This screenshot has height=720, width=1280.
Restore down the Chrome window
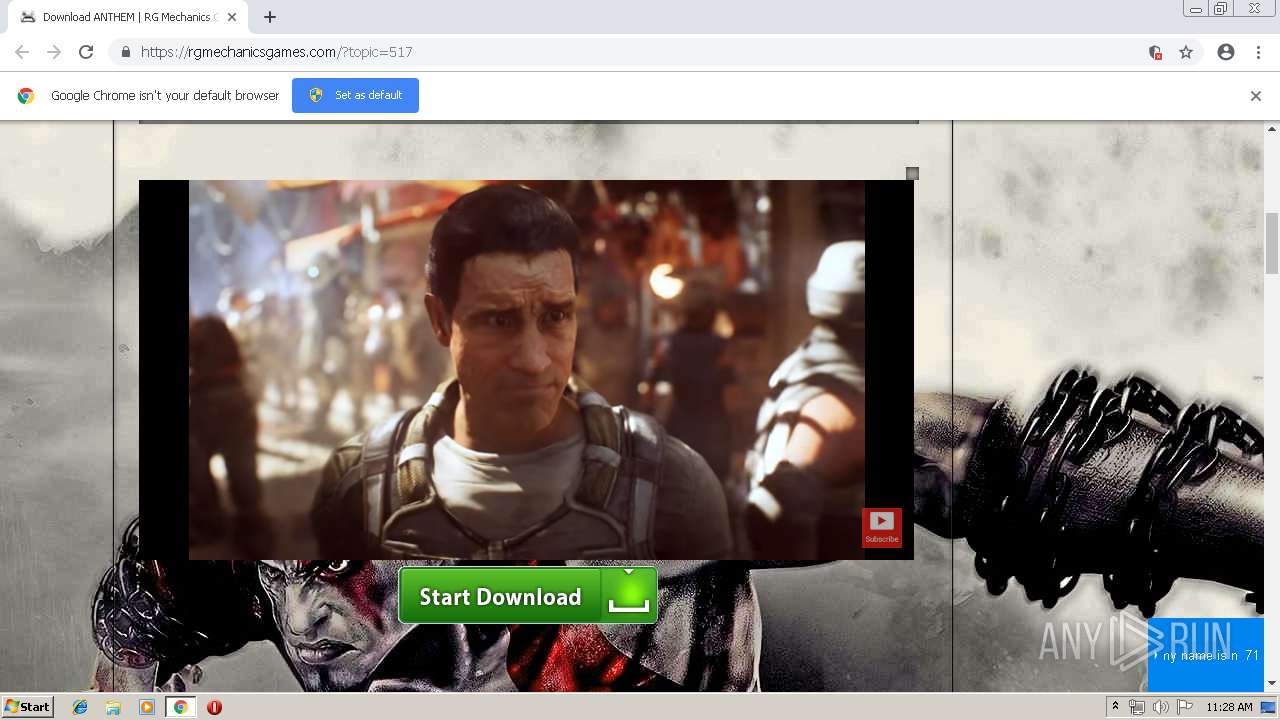[x=1221, y=9]
